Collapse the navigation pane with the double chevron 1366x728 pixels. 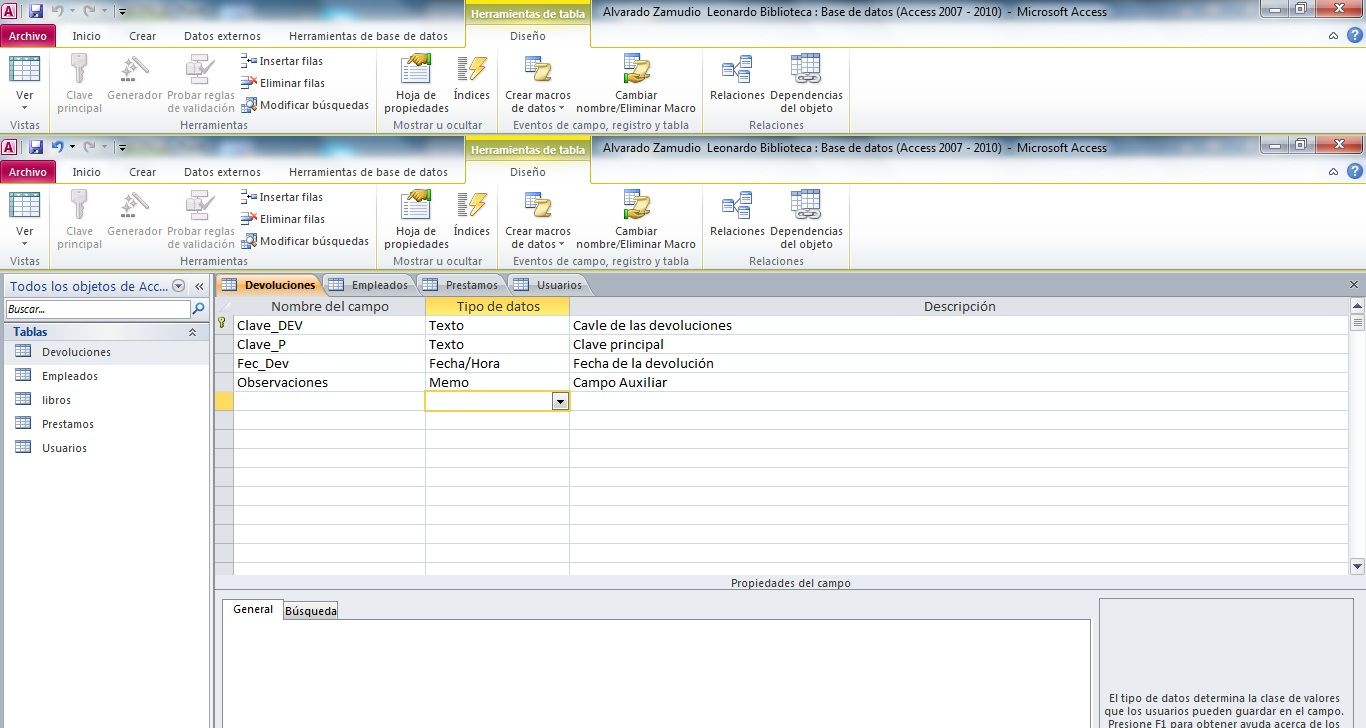tap(199, 286)
